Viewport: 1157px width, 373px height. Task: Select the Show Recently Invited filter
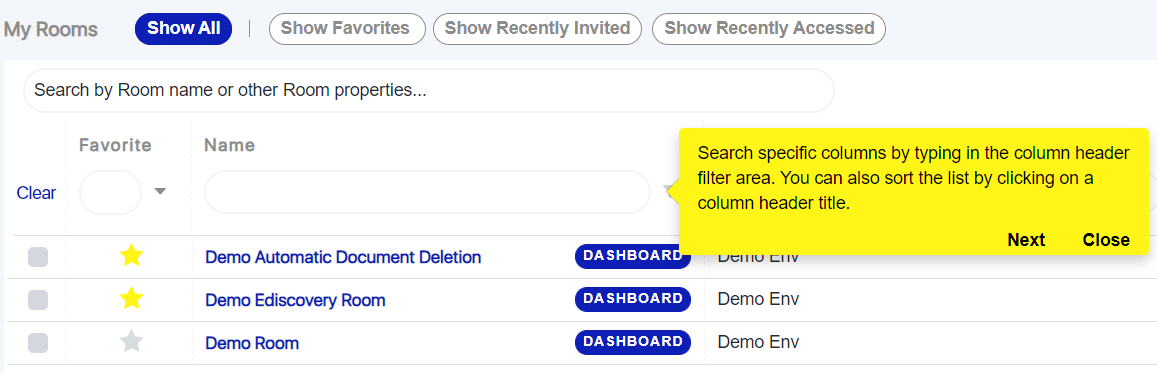[537, 29]
